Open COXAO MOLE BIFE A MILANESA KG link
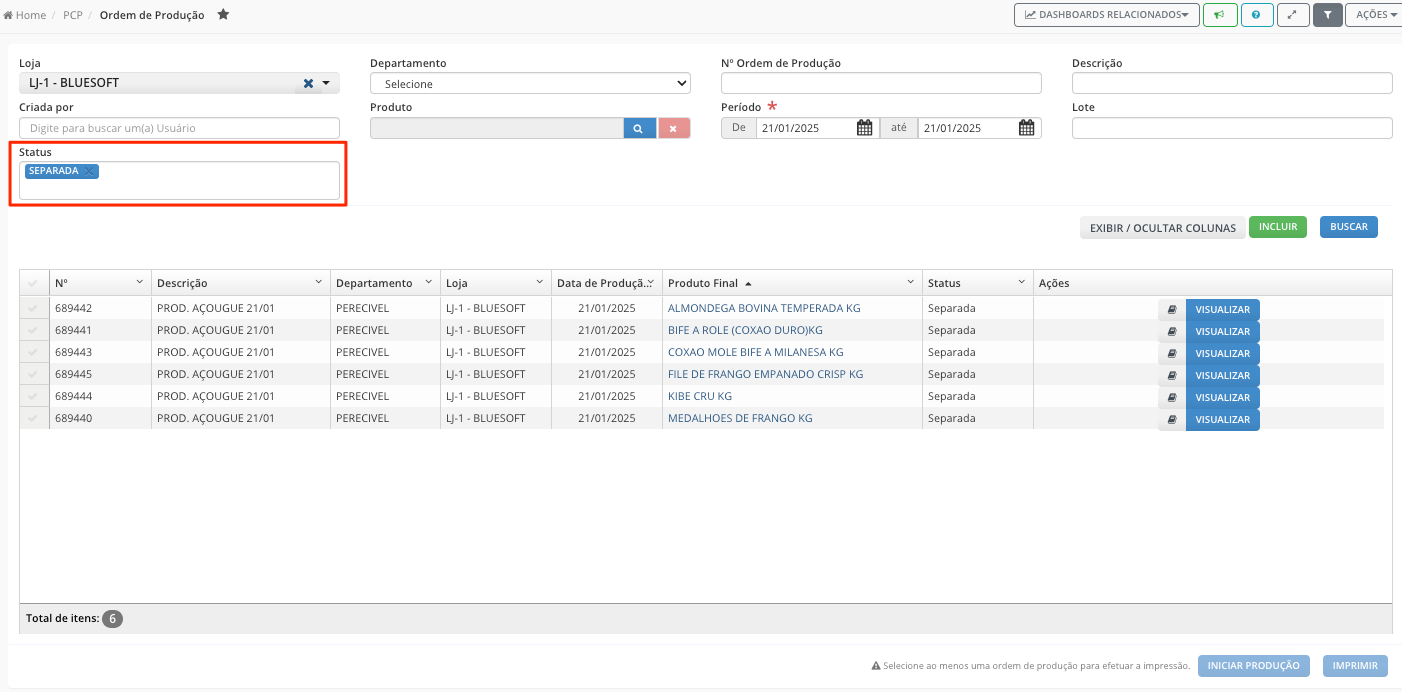Viewport: 1402px width, 692px height. [756, 352]
